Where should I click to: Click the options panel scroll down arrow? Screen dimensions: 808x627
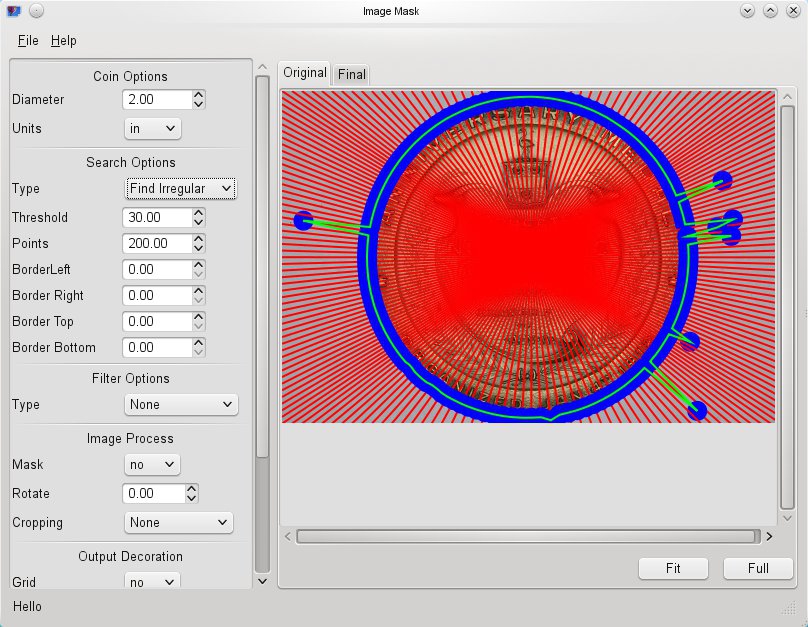point(262,581)
